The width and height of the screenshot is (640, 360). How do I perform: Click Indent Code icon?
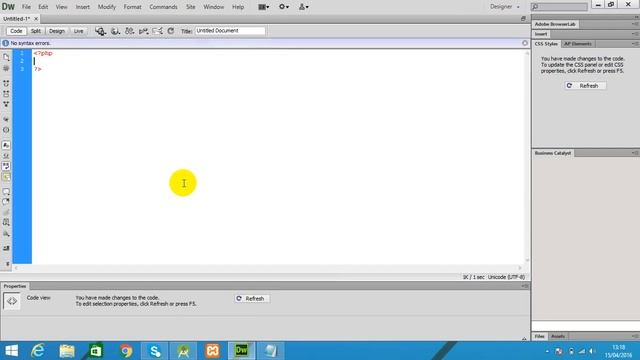(6, 248)
